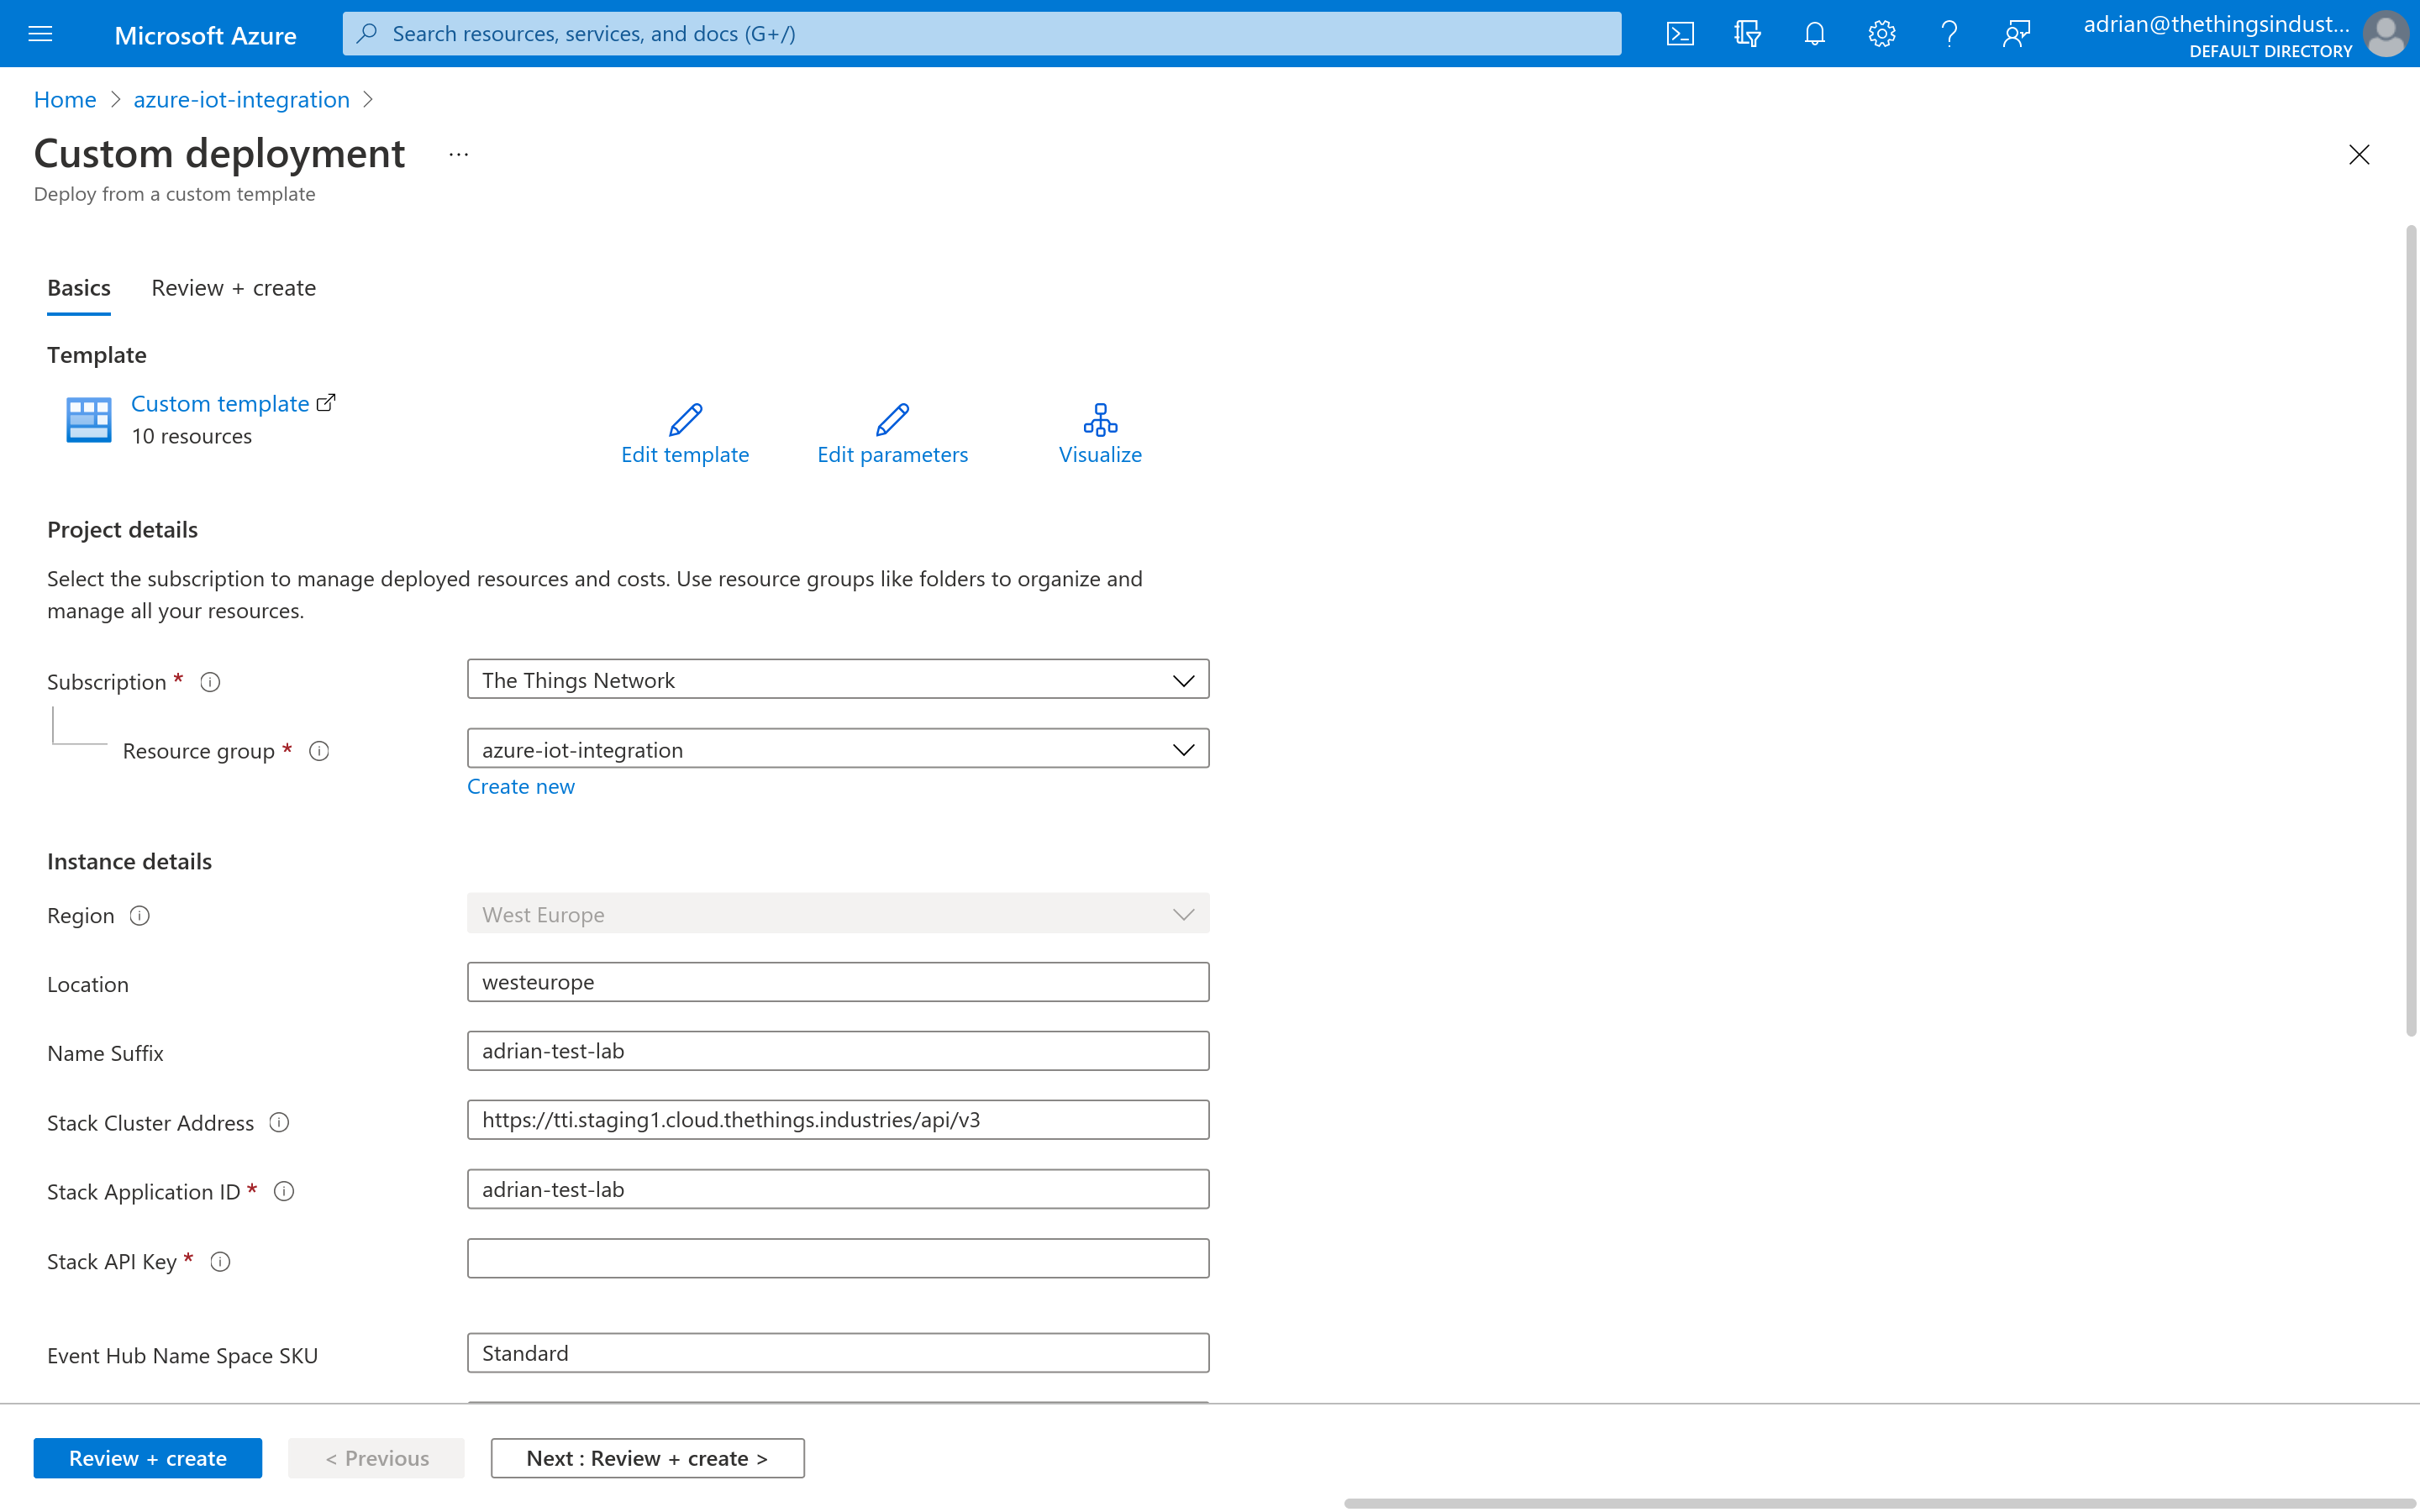The width and height of the screenshot is (2420, 1512).
Task: Click the Stack API Key input field
Action: 836,1257
